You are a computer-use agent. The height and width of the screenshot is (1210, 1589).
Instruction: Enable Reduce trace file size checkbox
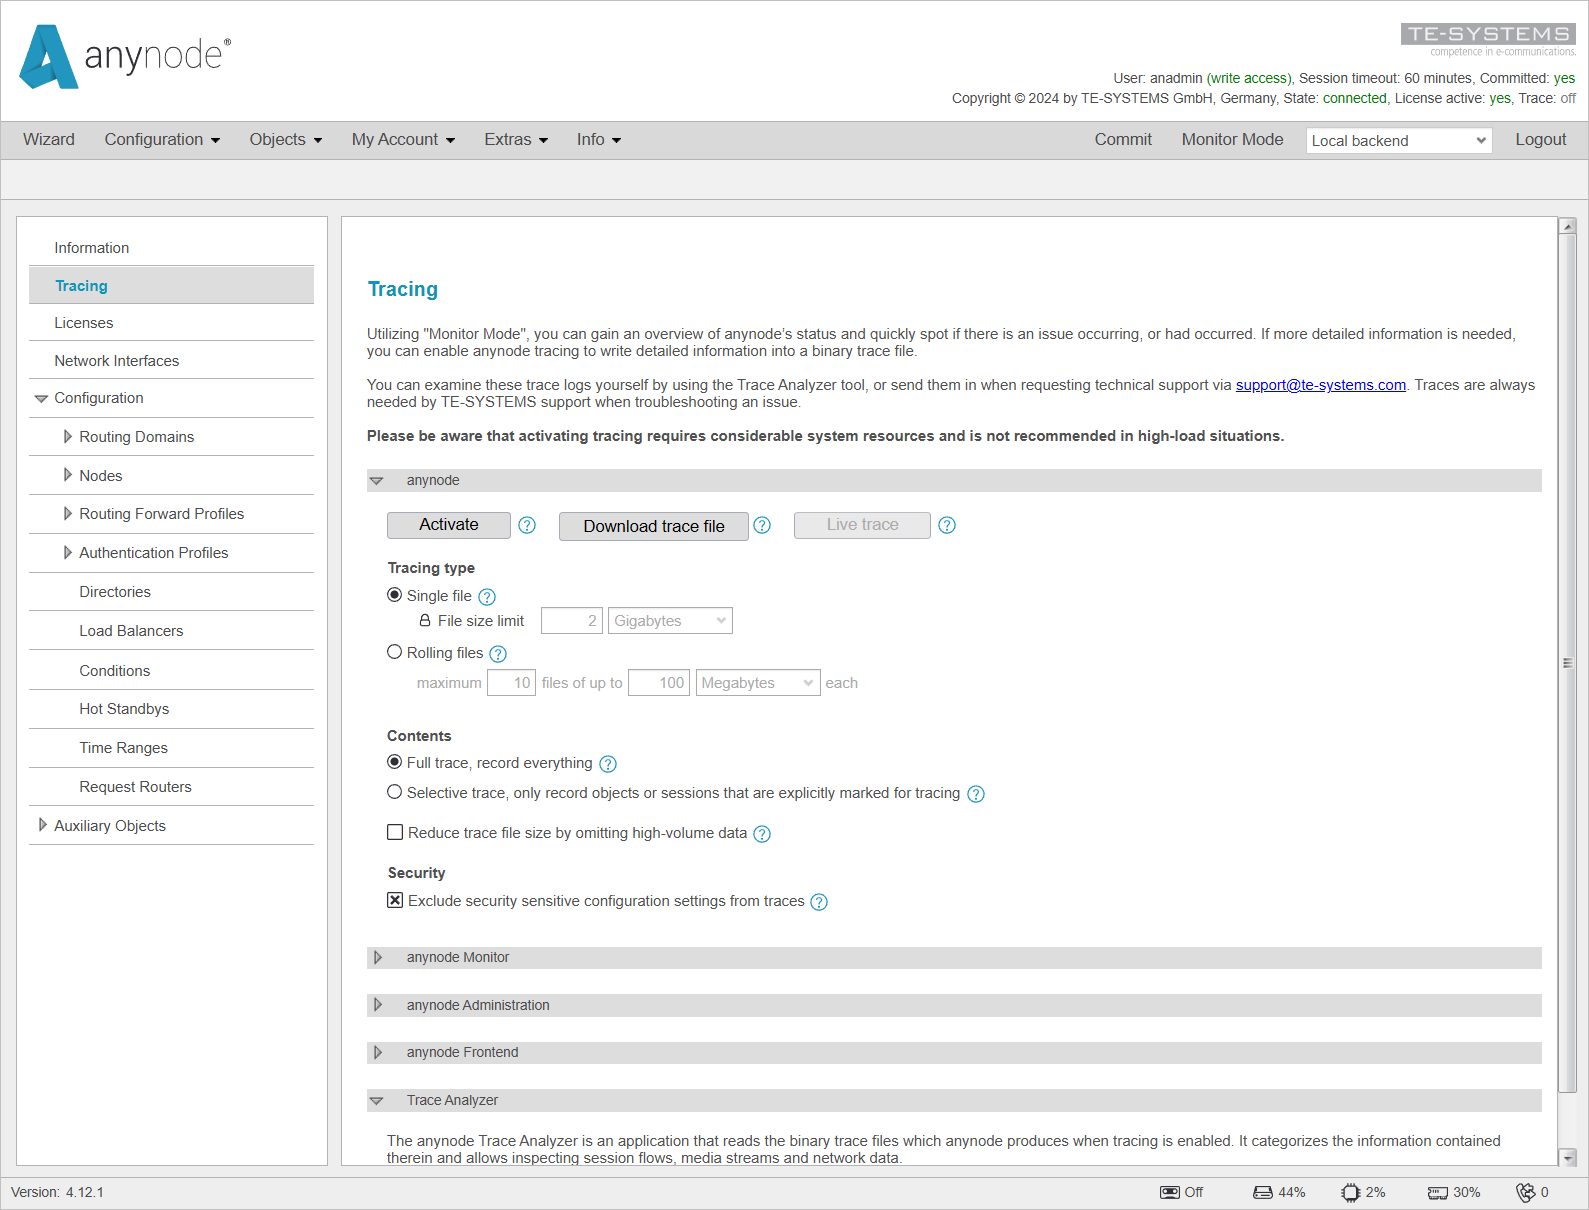tap(395, 832)
